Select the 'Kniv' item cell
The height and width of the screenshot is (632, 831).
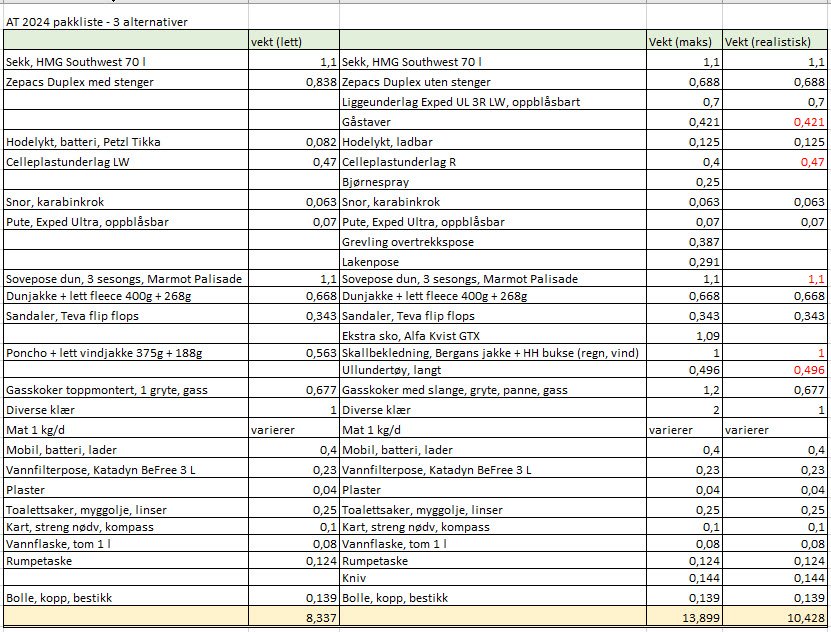494,578
